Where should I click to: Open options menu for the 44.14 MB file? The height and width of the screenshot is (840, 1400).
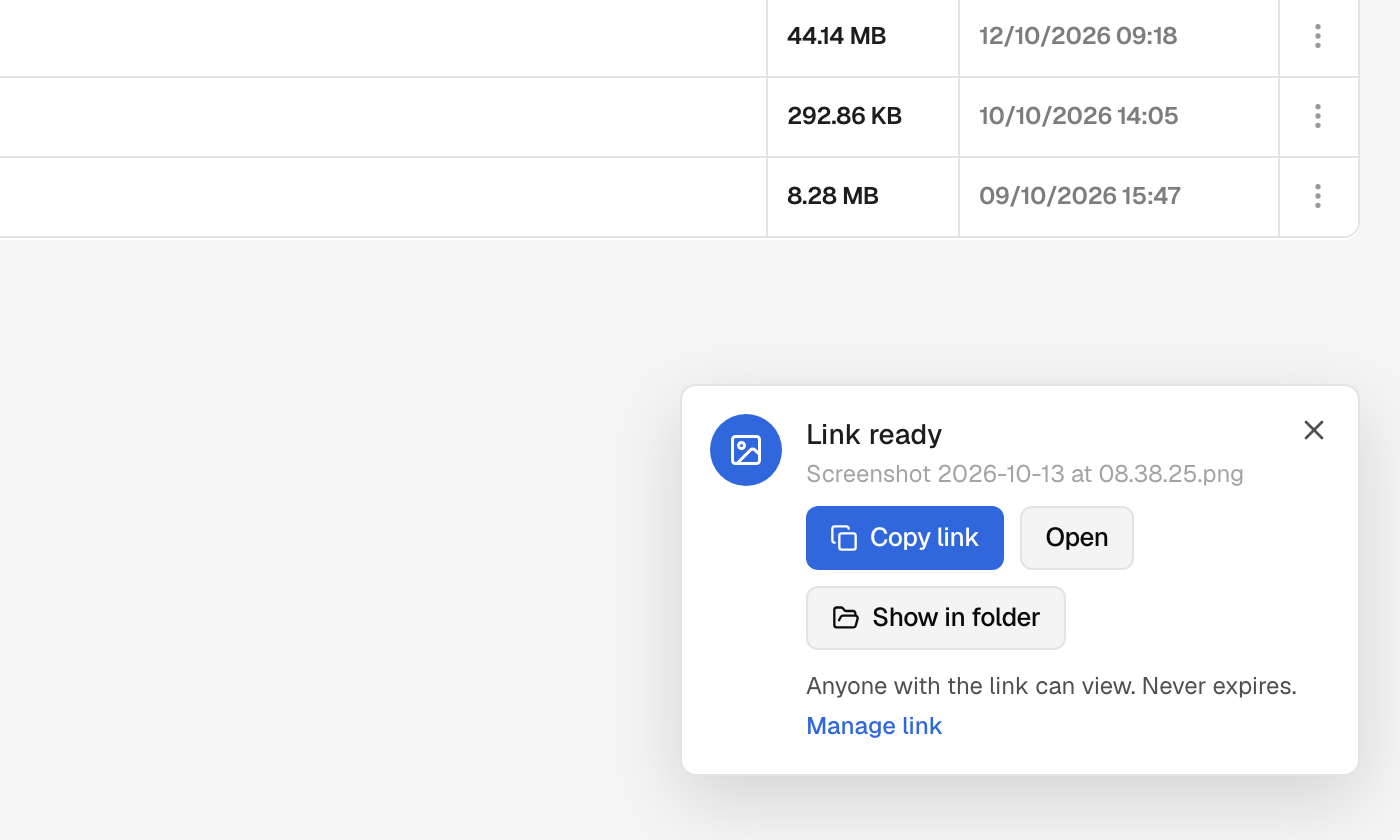(x=1318, y=36)
